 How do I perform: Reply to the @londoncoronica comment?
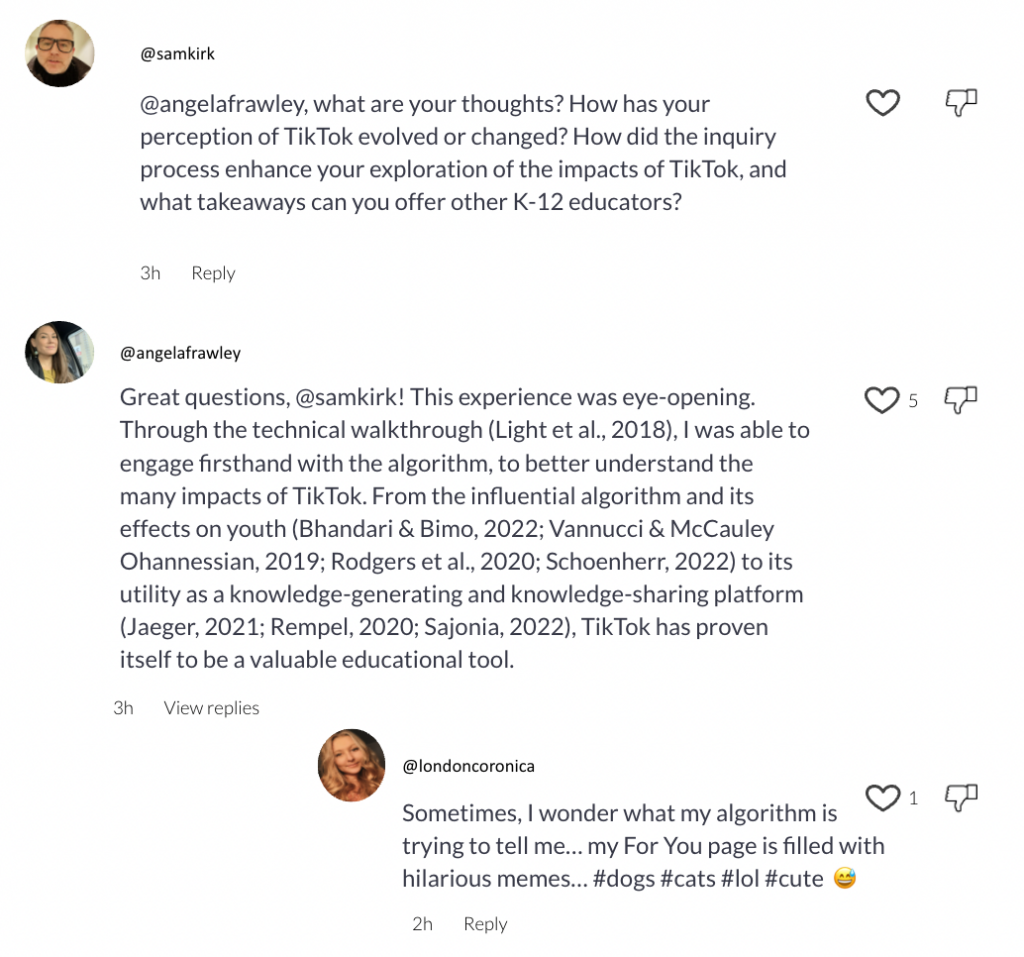coord(485,924)
